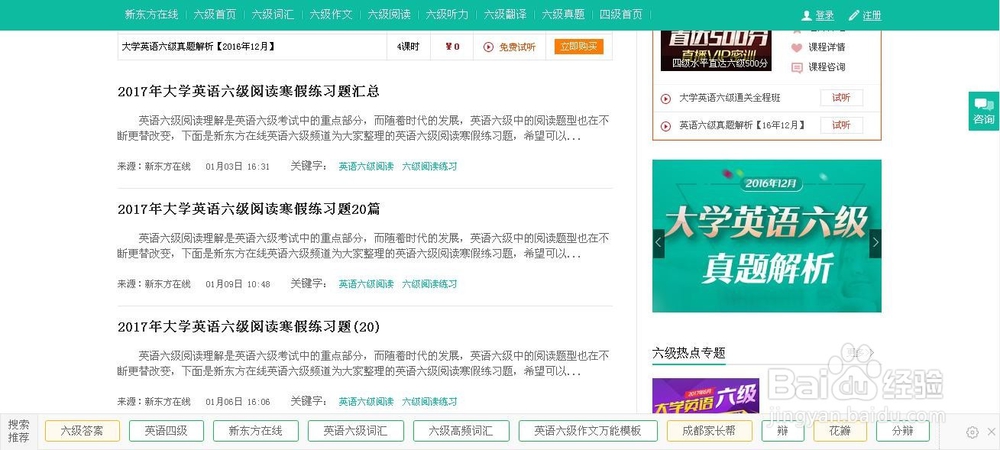Viewport: 1000px width, 450px height.
Task: Click the heart icon beside 课程详情
Action: point(797,47)
